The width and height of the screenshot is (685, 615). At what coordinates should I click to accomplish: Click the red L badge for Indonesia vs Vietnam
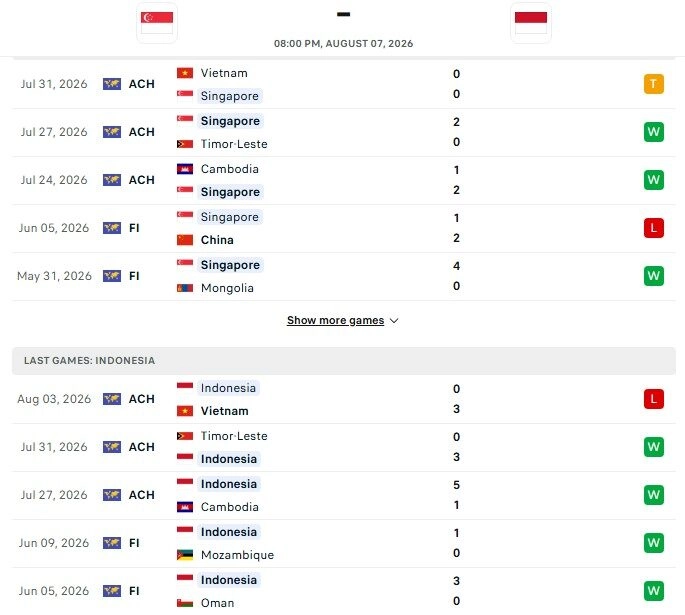pyautogui.click(x=654, y=399)
